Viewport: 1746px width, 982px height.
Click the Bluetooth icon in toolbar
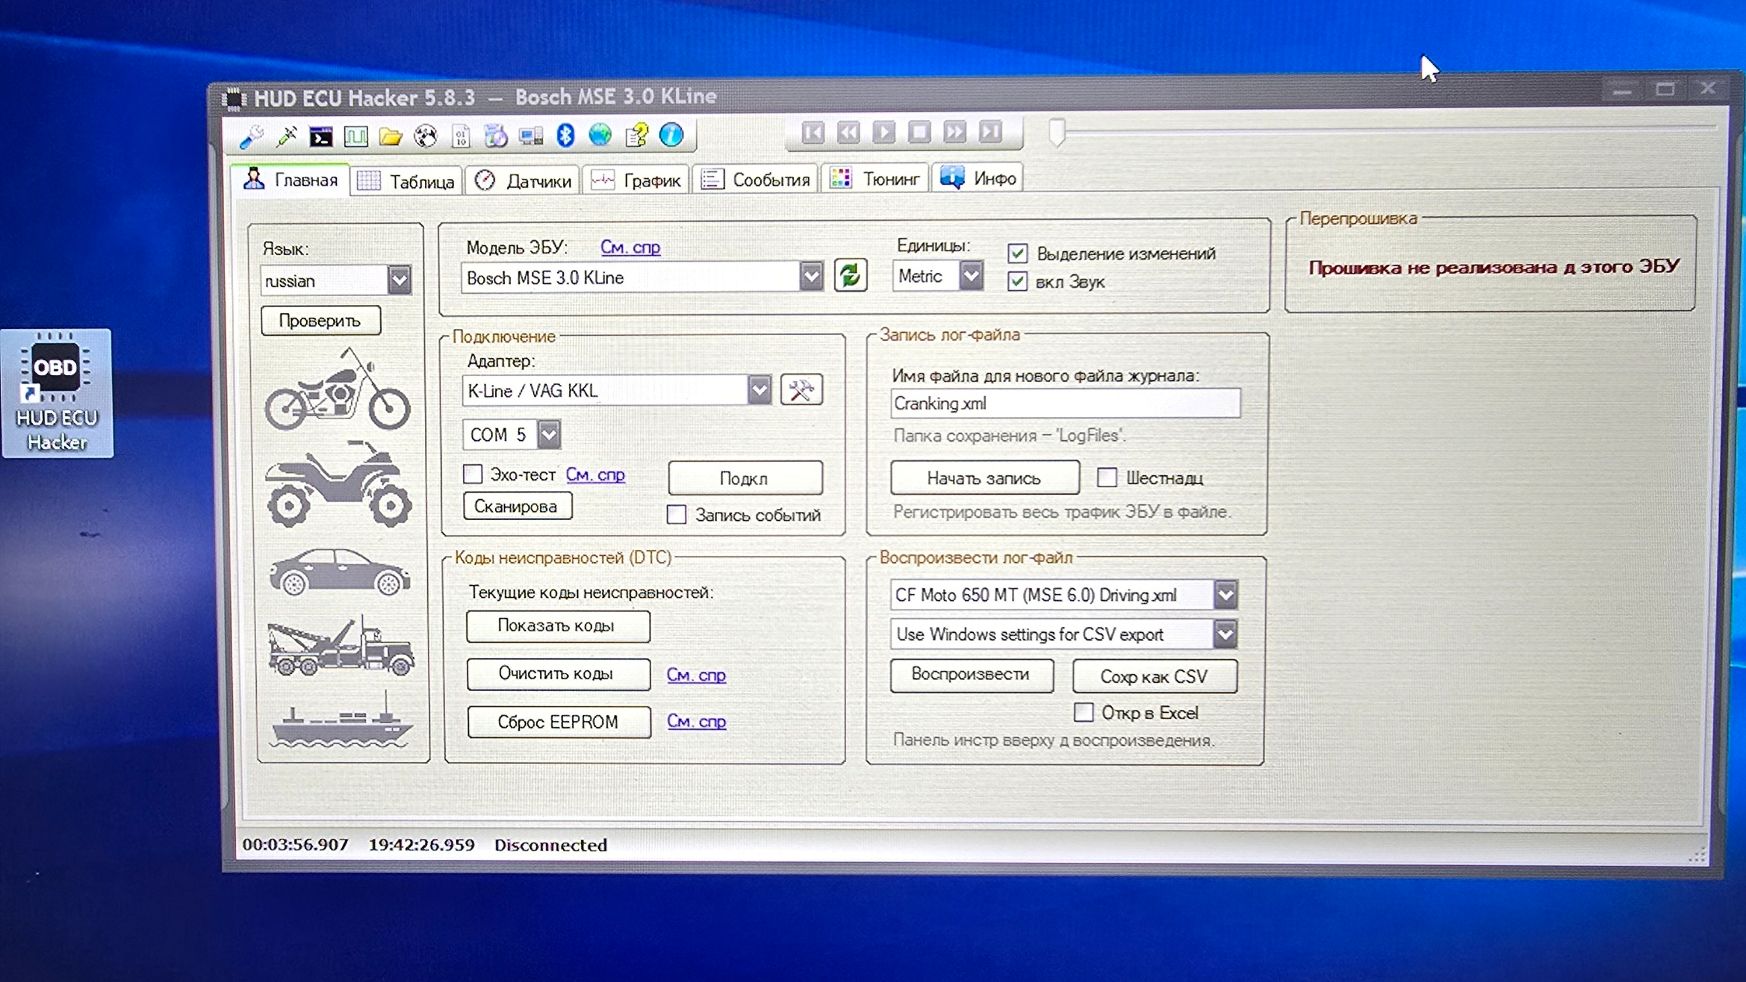pos(566,135)
